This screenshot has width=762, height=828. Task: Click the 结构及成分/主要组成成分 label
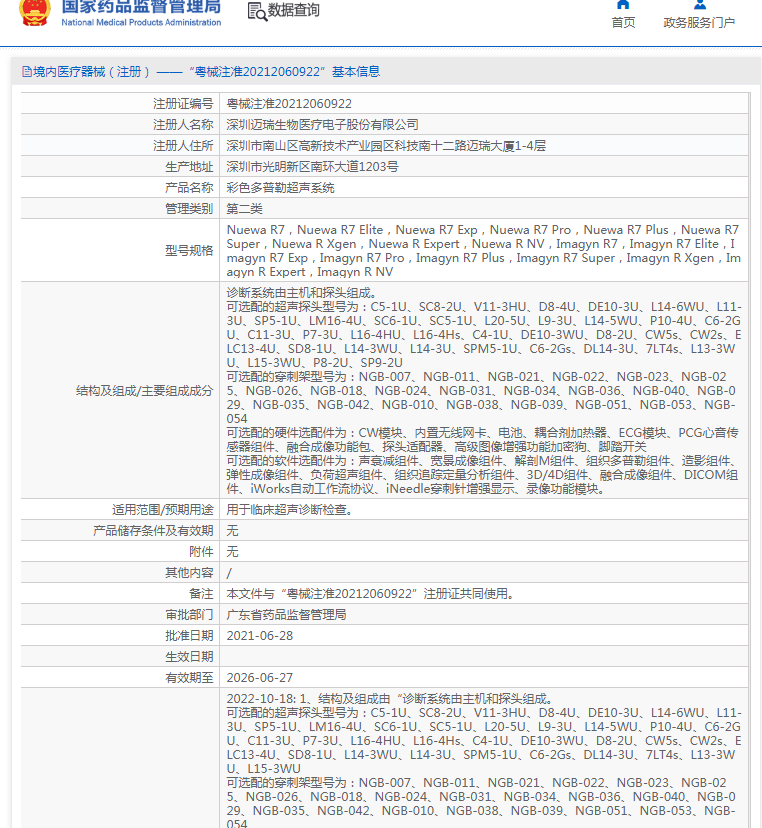(144, 391)
